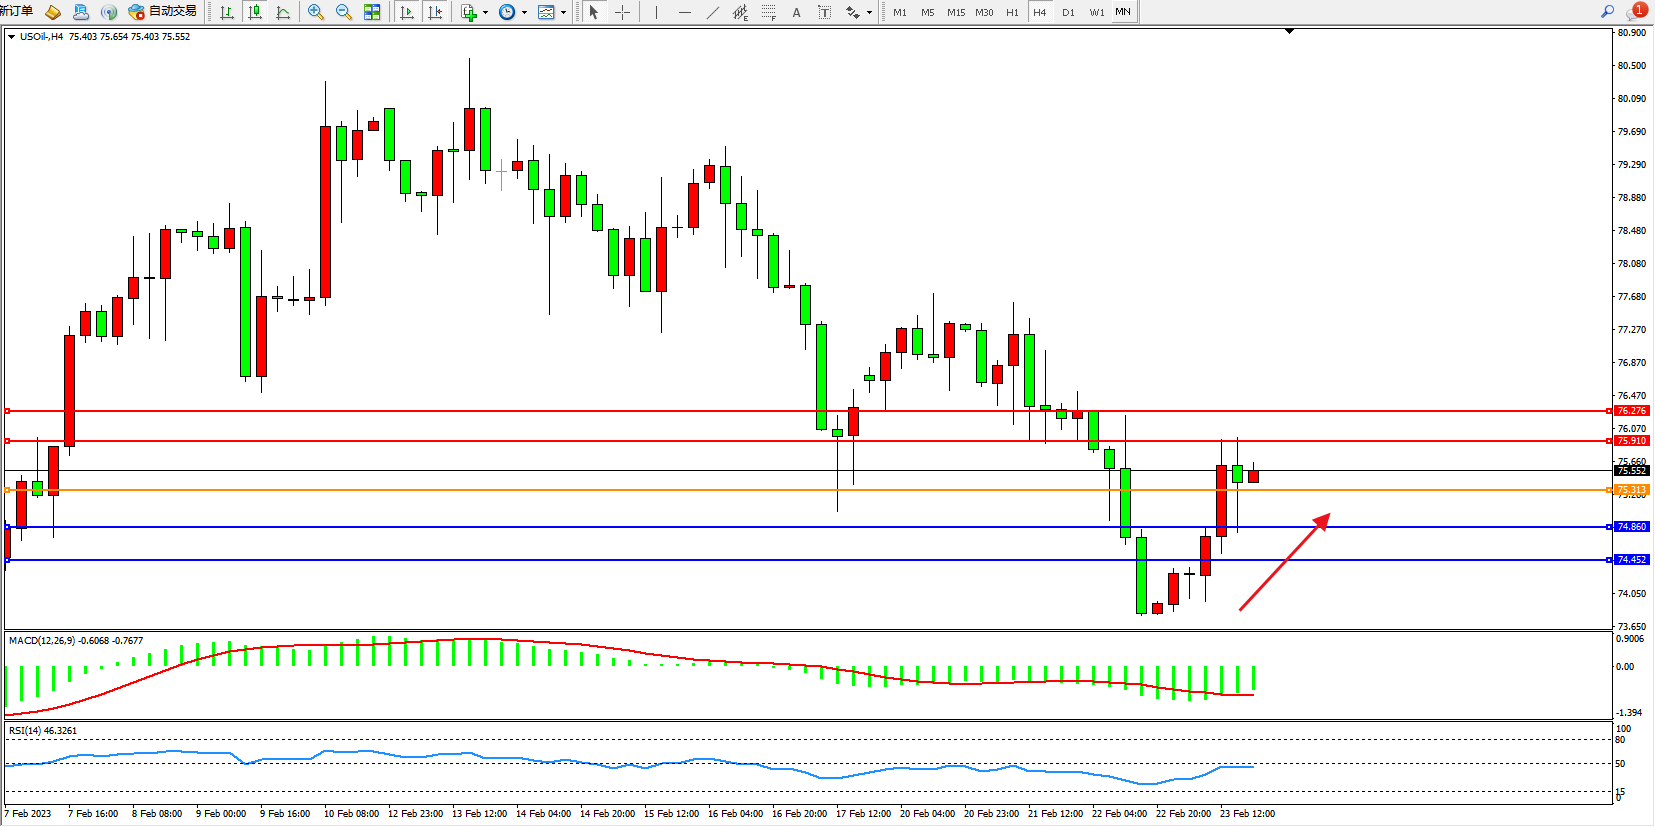Viewport: 1655px width, 827px height.
Task: Toggle the Auto Scroll button
Action: pos(407,12)
